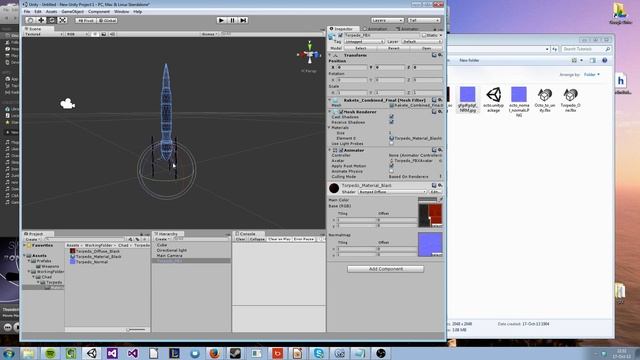
Task: Open the RGB render mode dropdown
Action: coord(77,34)
